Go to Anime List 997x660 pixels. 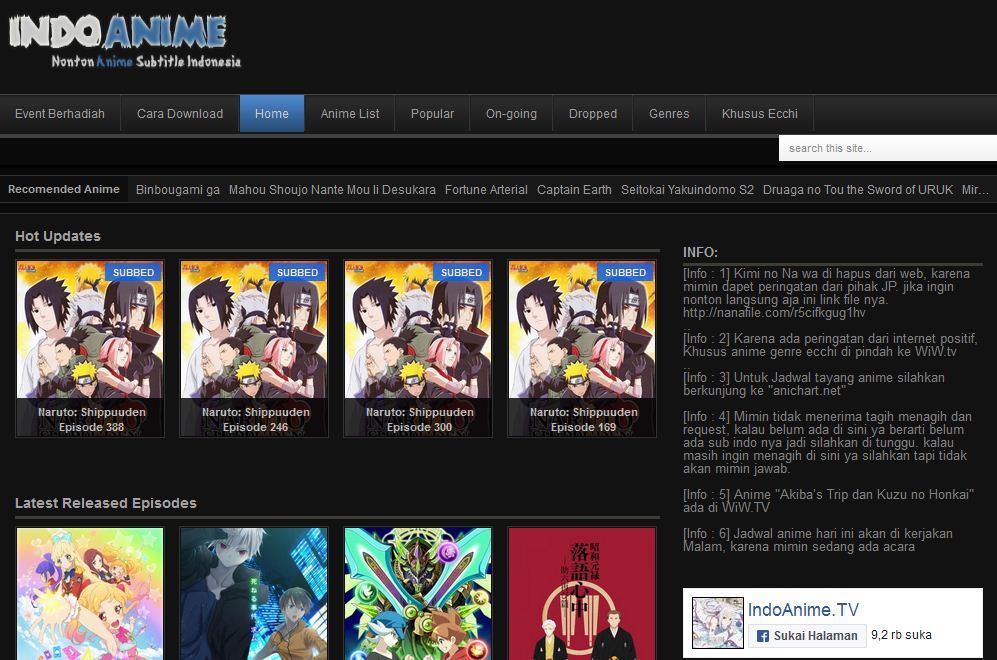350,114
